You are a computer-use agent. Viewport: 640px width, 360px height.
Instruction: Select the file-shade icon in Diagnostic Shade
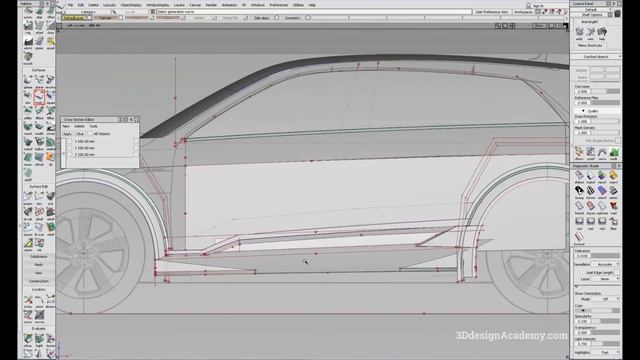613,221
